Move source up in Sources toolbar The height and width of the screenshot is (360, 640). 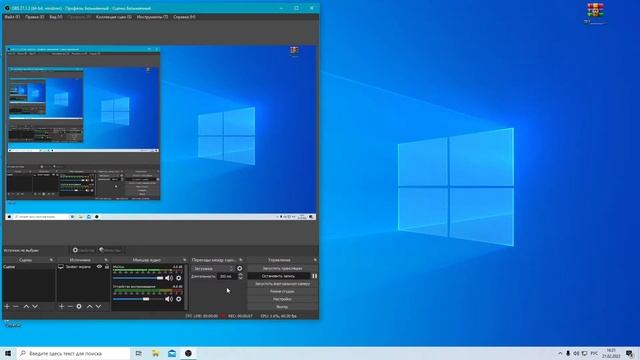click(x=89, y=306)
